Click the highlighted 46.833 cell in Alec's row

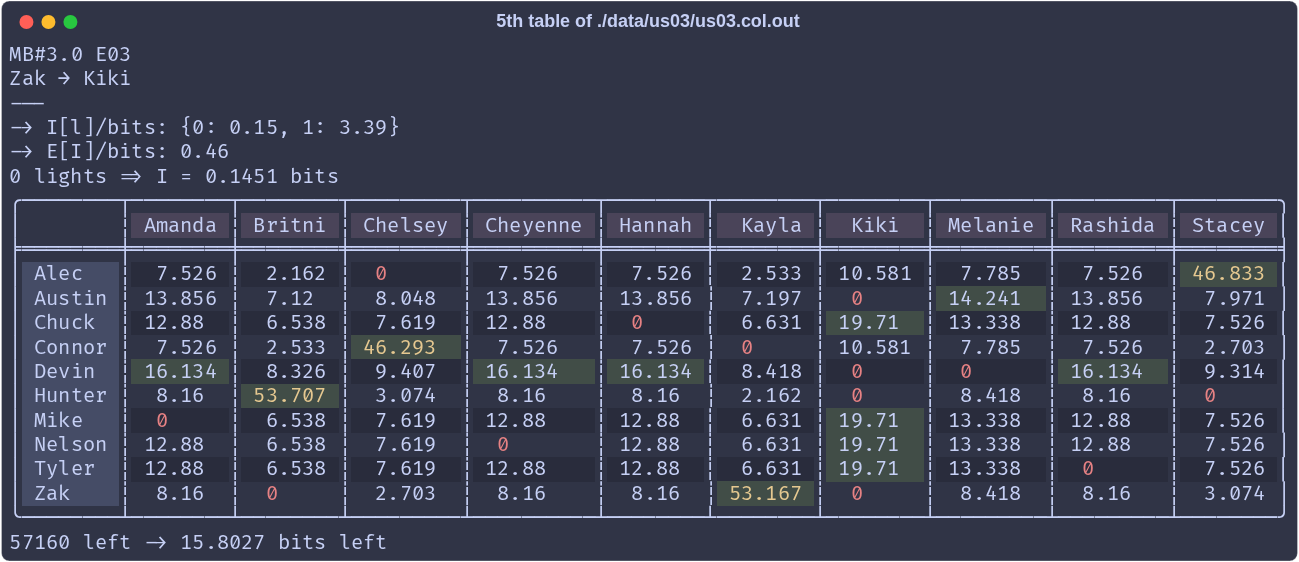coord(1230,274)
